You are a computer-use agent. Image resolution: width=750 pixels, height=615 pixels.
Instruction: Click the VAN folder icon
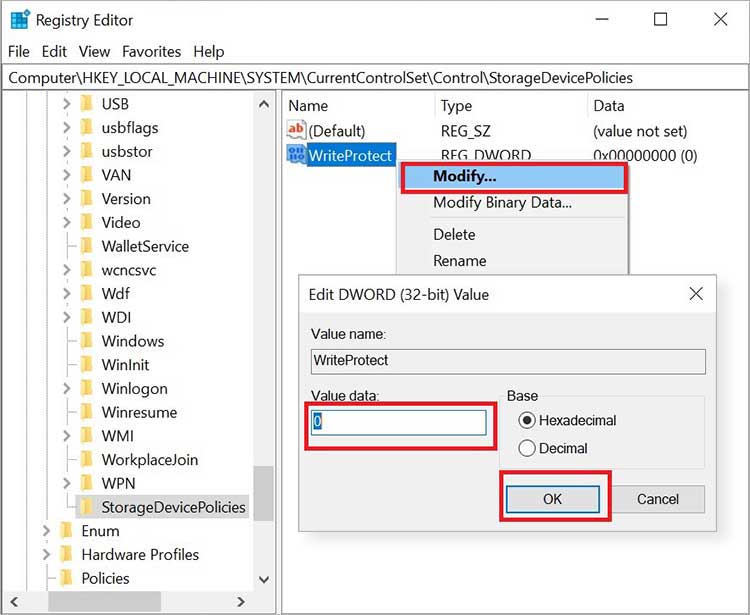87,175
